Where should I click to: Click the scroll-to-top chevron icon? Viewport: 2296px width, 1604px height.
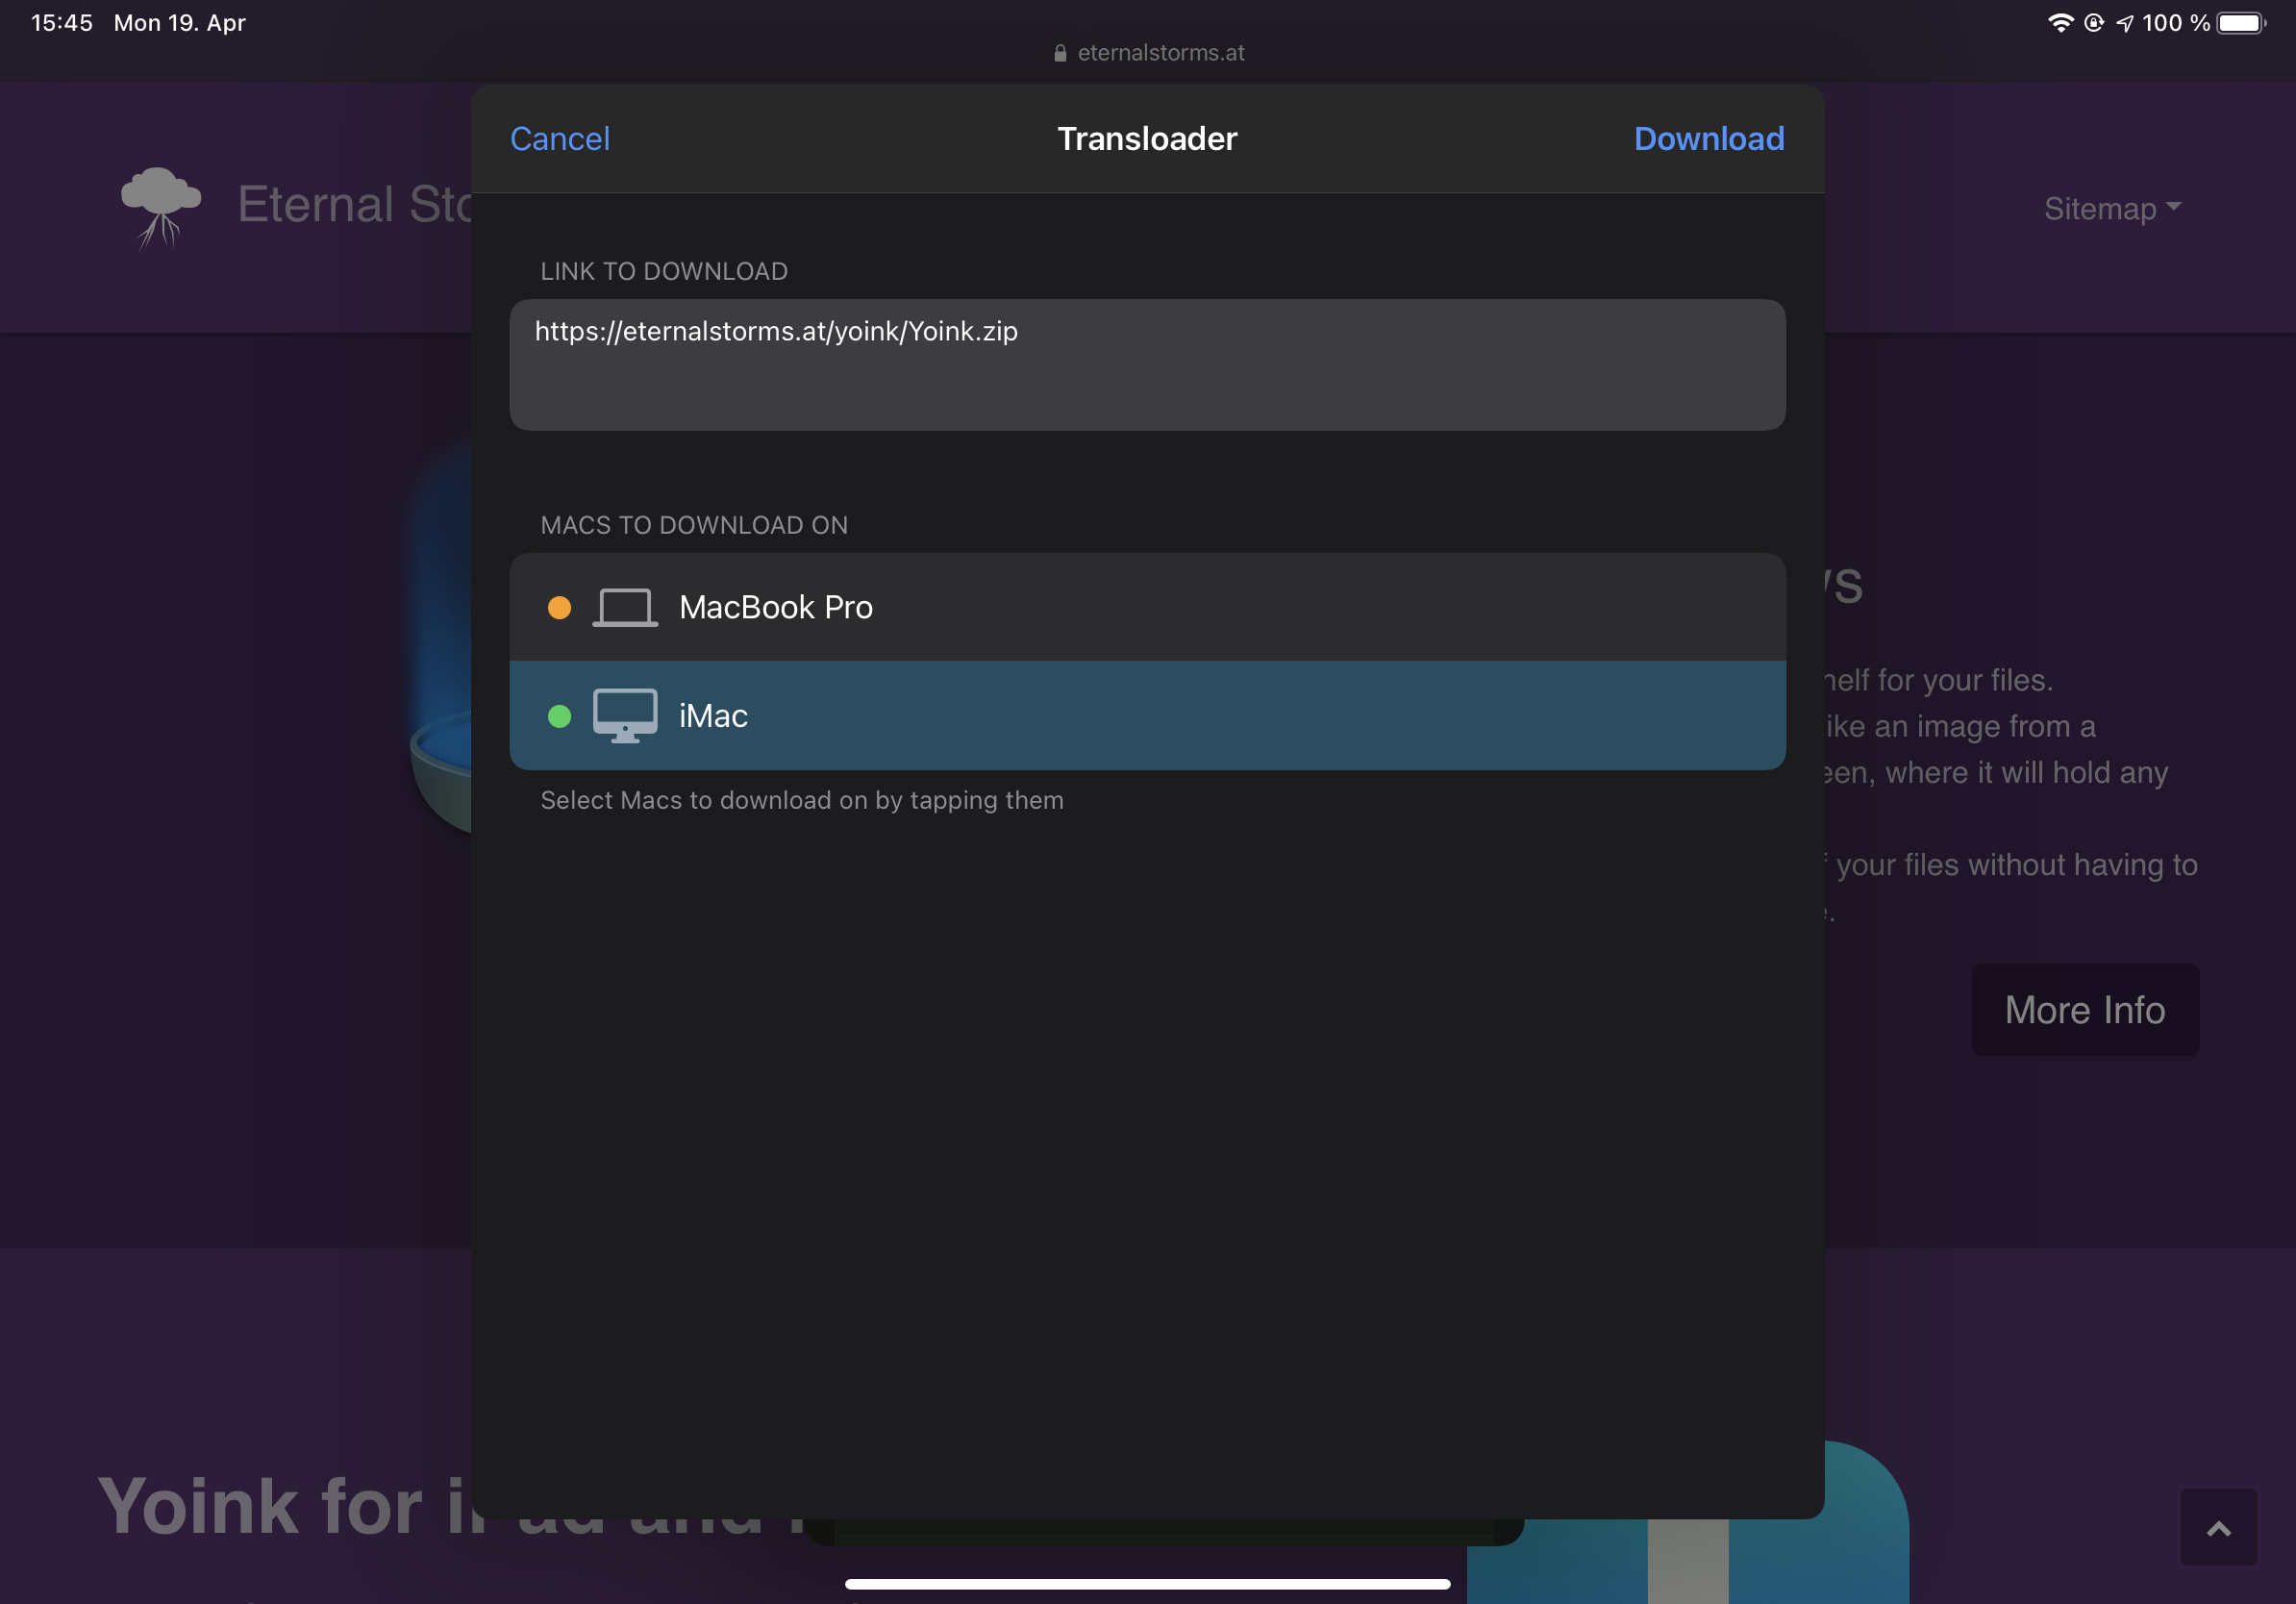pos(2218,1528)
